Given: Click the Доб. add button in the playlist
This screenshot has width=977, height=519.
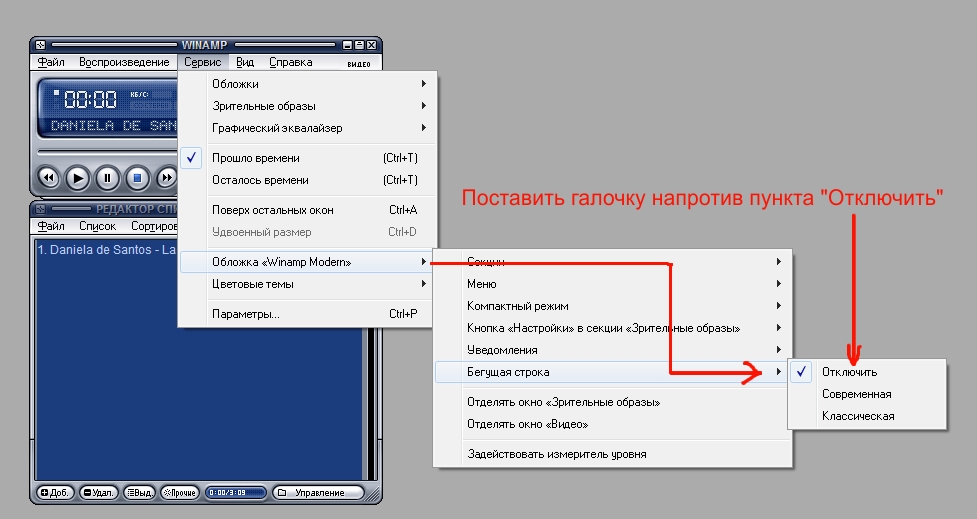Looking at the screenshot, I should pyautogui.click(x=55, y=493).
